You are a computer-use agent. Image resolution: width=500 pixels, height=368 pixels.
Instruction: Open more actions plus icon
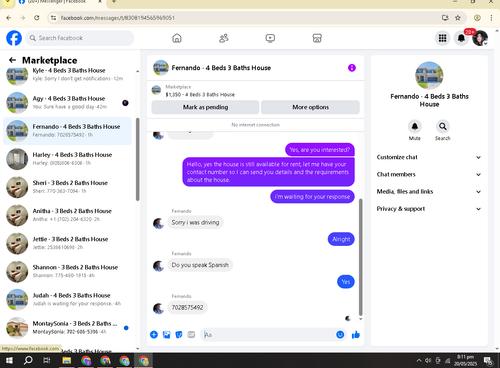(154, 335)
